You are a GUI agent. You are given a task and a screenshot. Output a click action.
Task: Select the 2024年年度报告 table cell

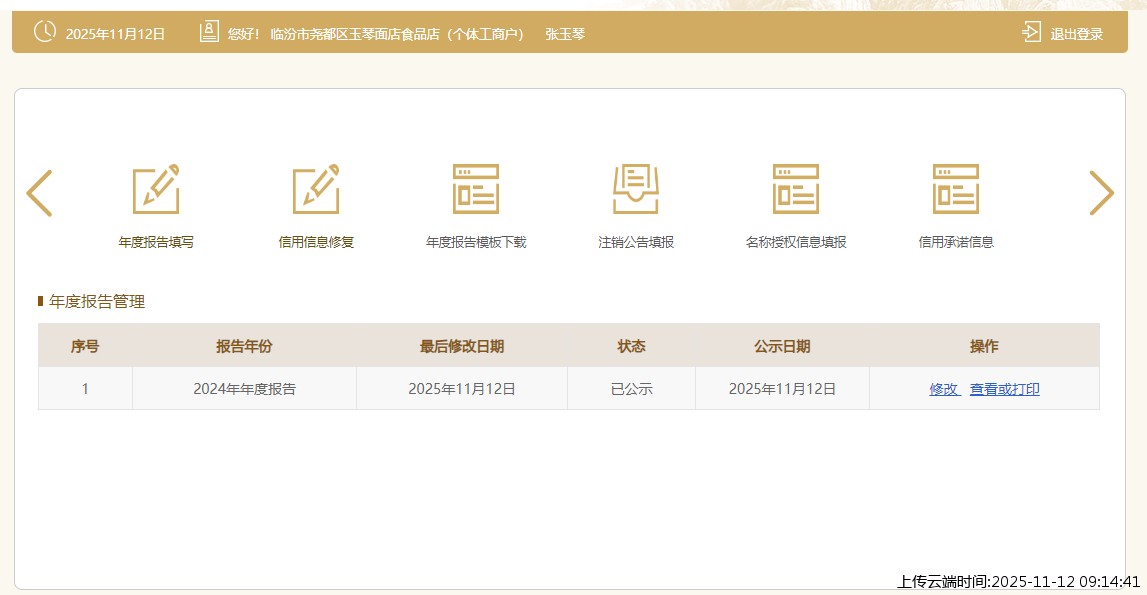(x=244, y=389)
